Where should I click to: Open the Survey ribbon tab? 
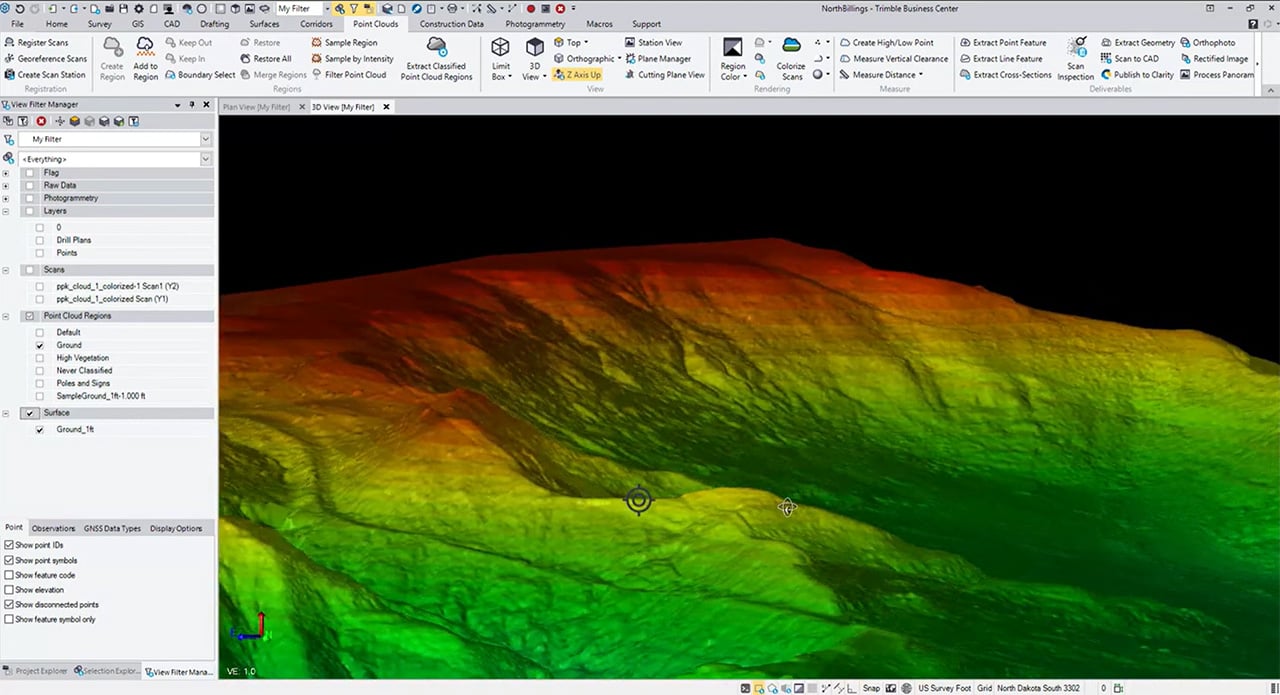pyautogui.click(x=100, y=24)
